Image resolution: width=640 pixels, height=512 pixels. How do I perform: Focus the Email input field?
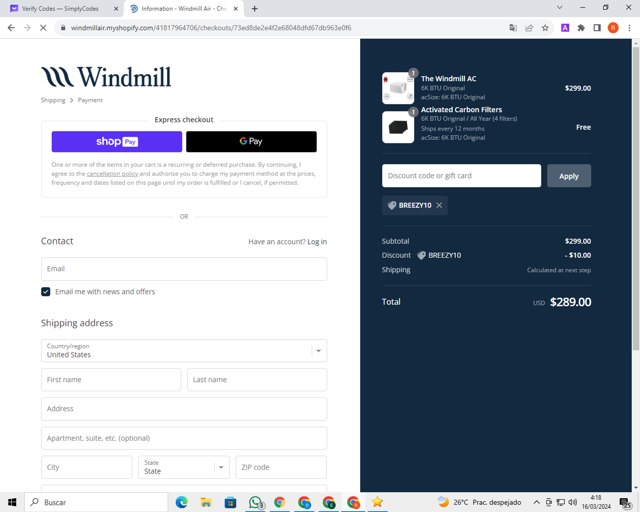[x=184, y=269]
